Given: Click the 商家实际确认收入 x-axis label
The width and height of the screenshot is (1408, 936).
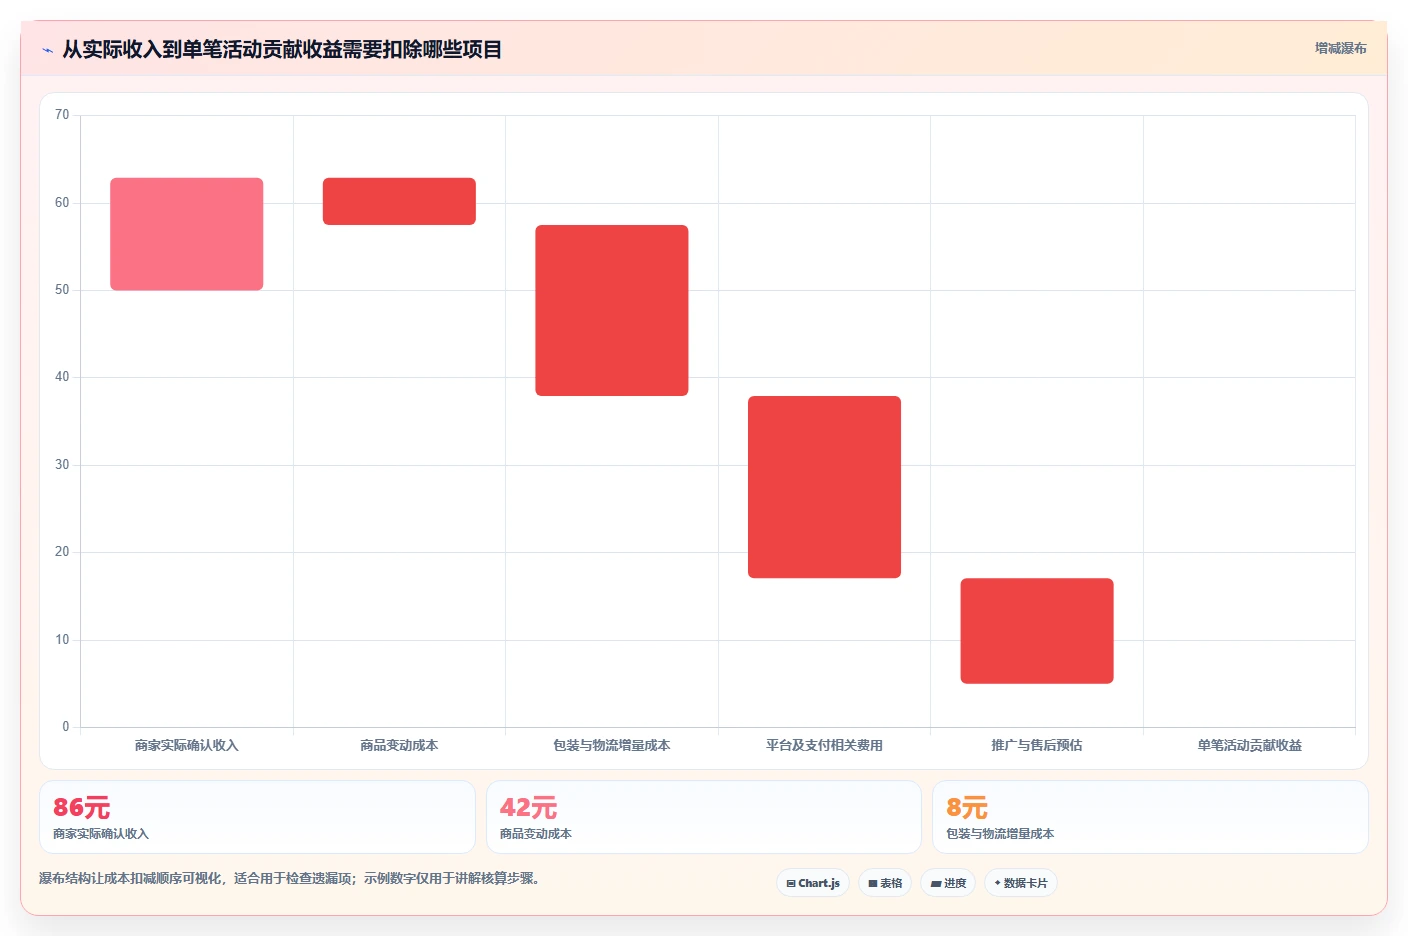Looking at the screenshot, I should pyautogui.click(x=187, y=745).
